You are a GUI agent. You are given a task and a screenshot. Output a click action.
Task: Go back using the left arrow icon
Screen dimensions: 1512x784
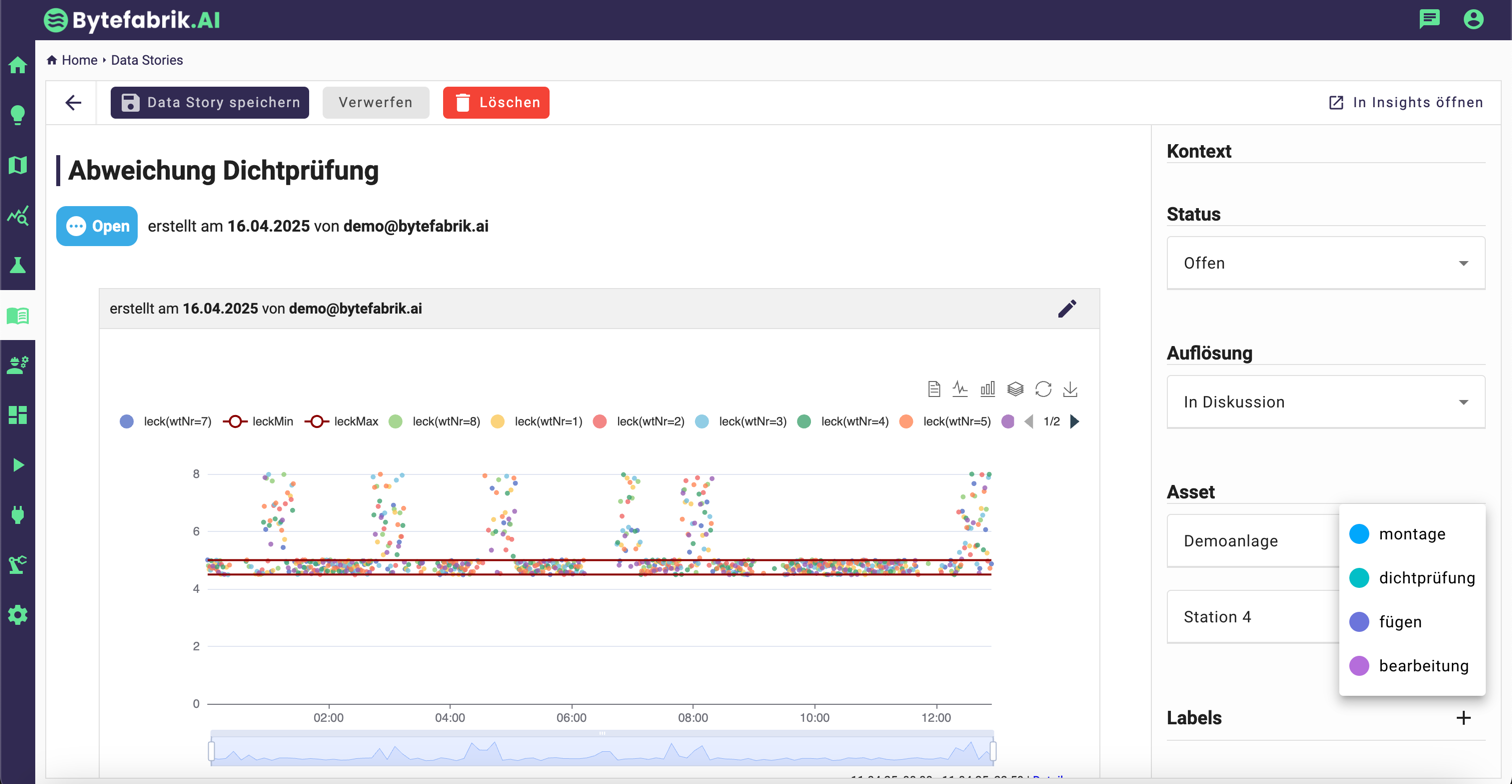point(73,103)
